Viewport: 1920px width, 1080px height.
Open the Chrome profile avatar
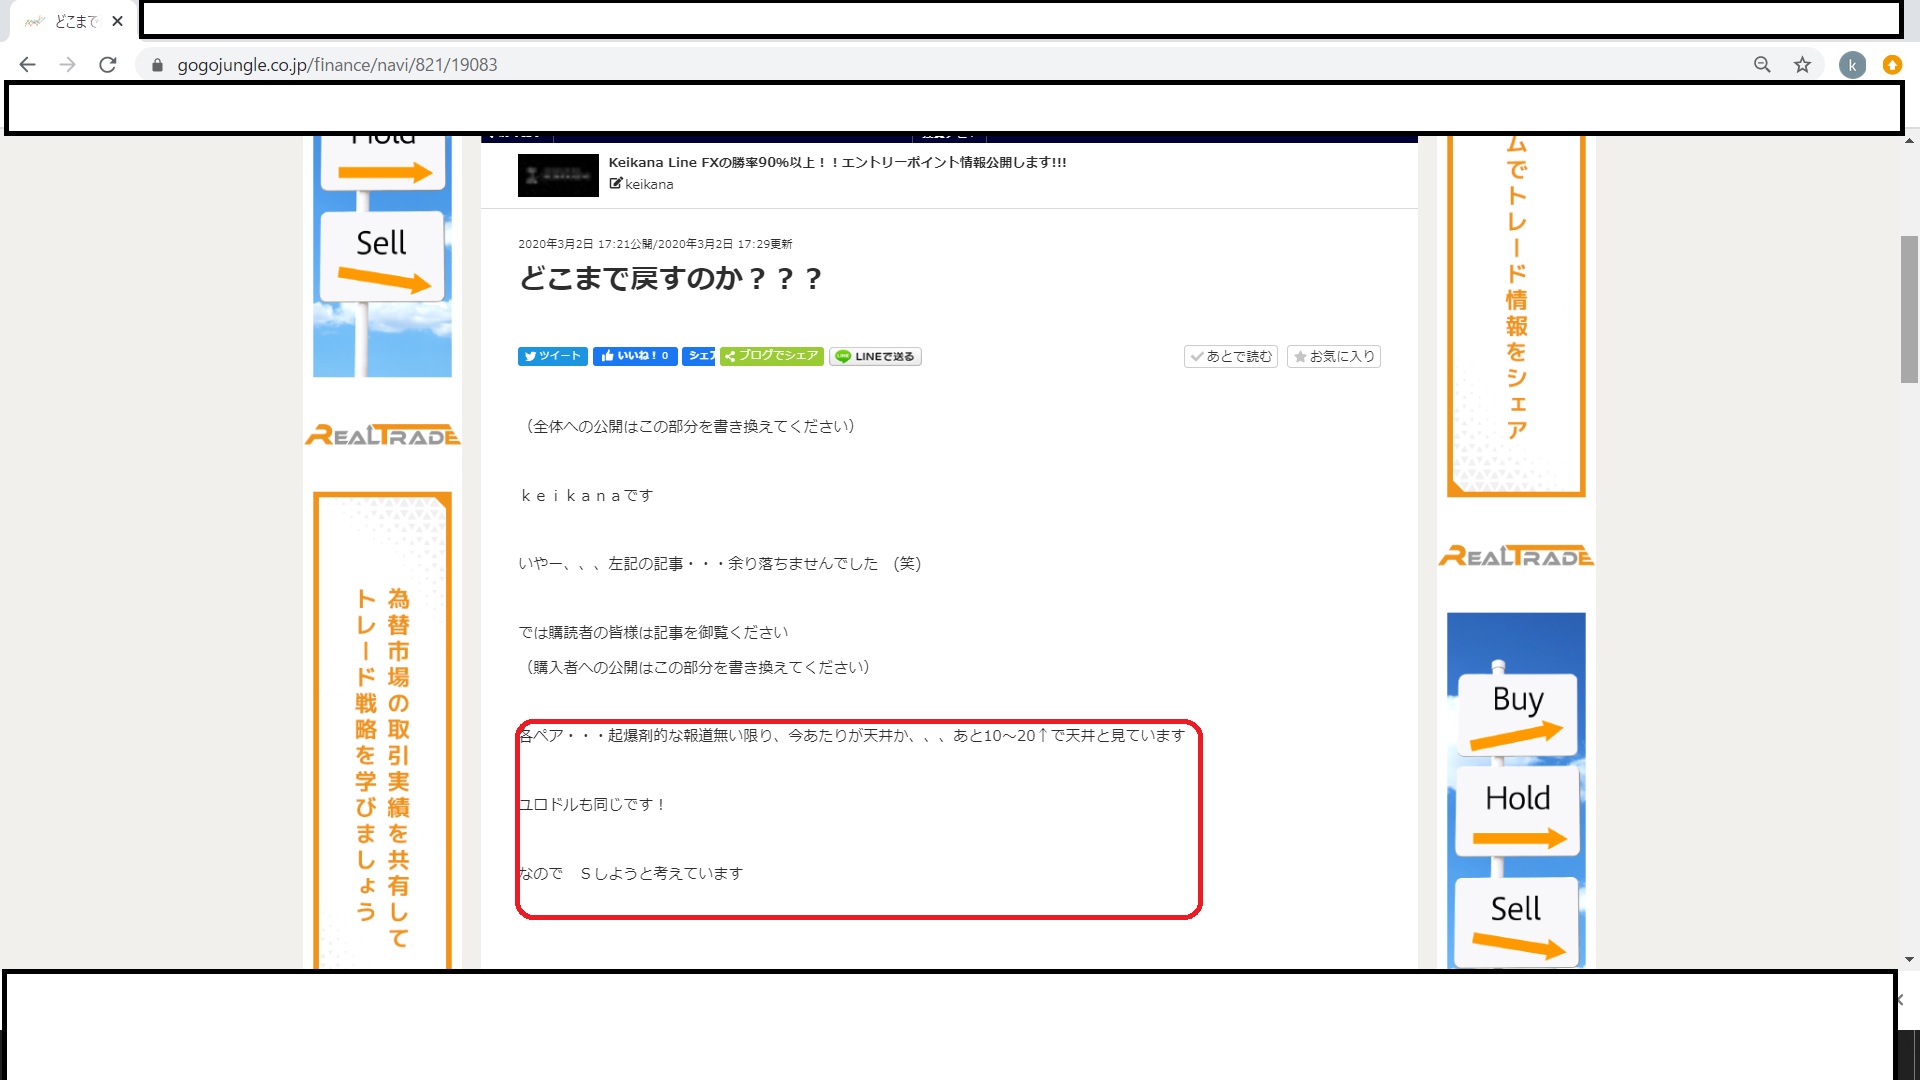click(1852, 65)
